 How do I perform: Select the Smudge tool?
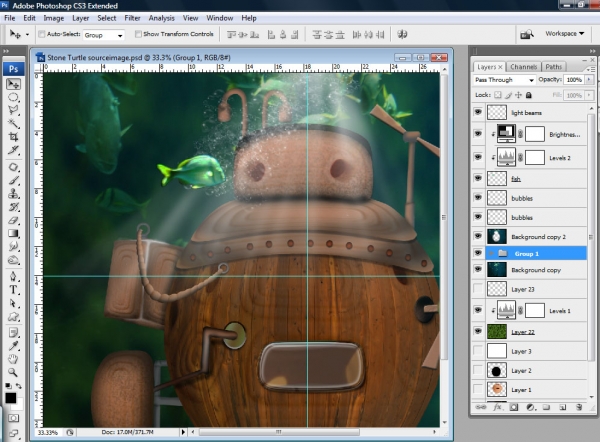(x=13, y=246)
